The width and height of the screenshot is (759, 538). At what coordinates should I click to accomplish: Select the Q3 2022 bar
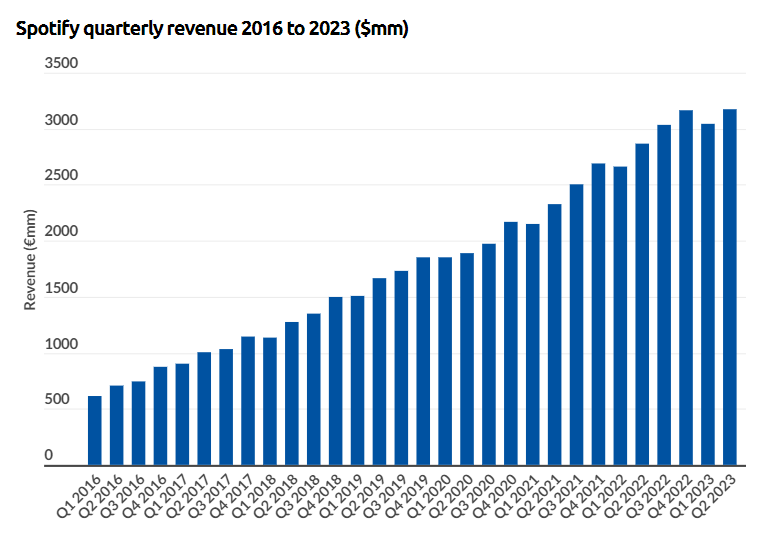[x=664, y=295]
